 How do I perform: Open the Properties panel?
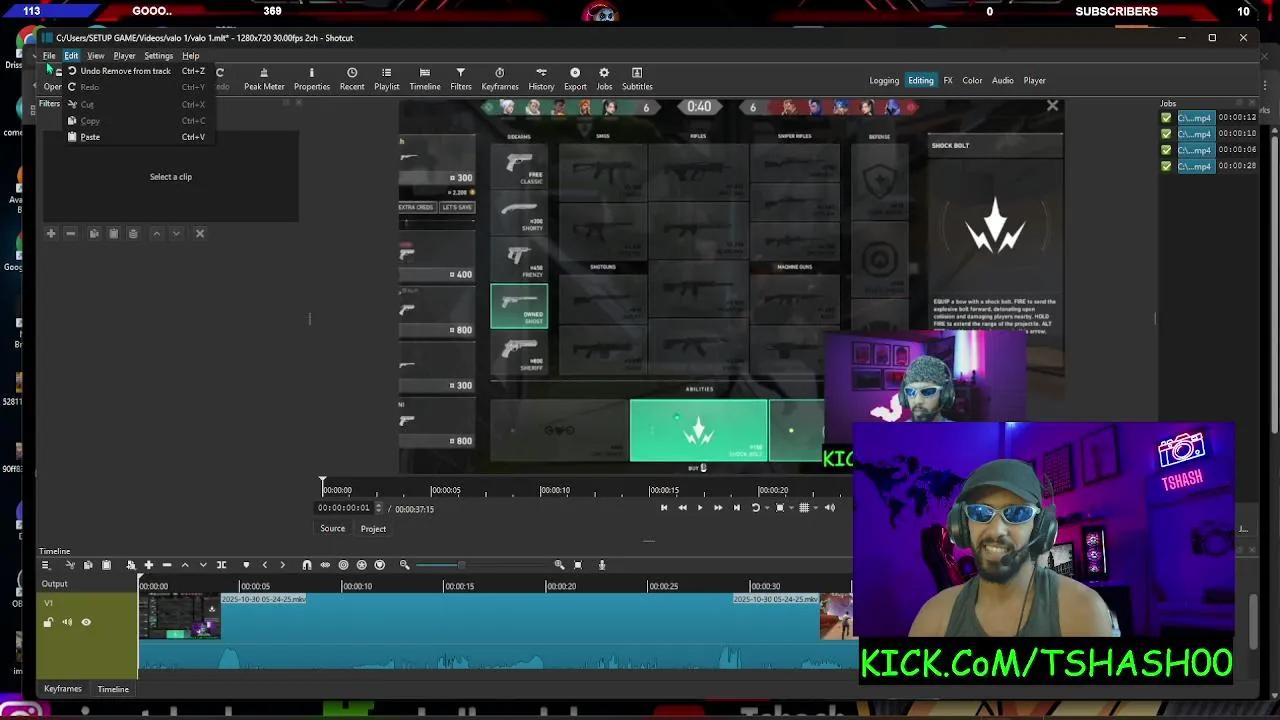311,79
